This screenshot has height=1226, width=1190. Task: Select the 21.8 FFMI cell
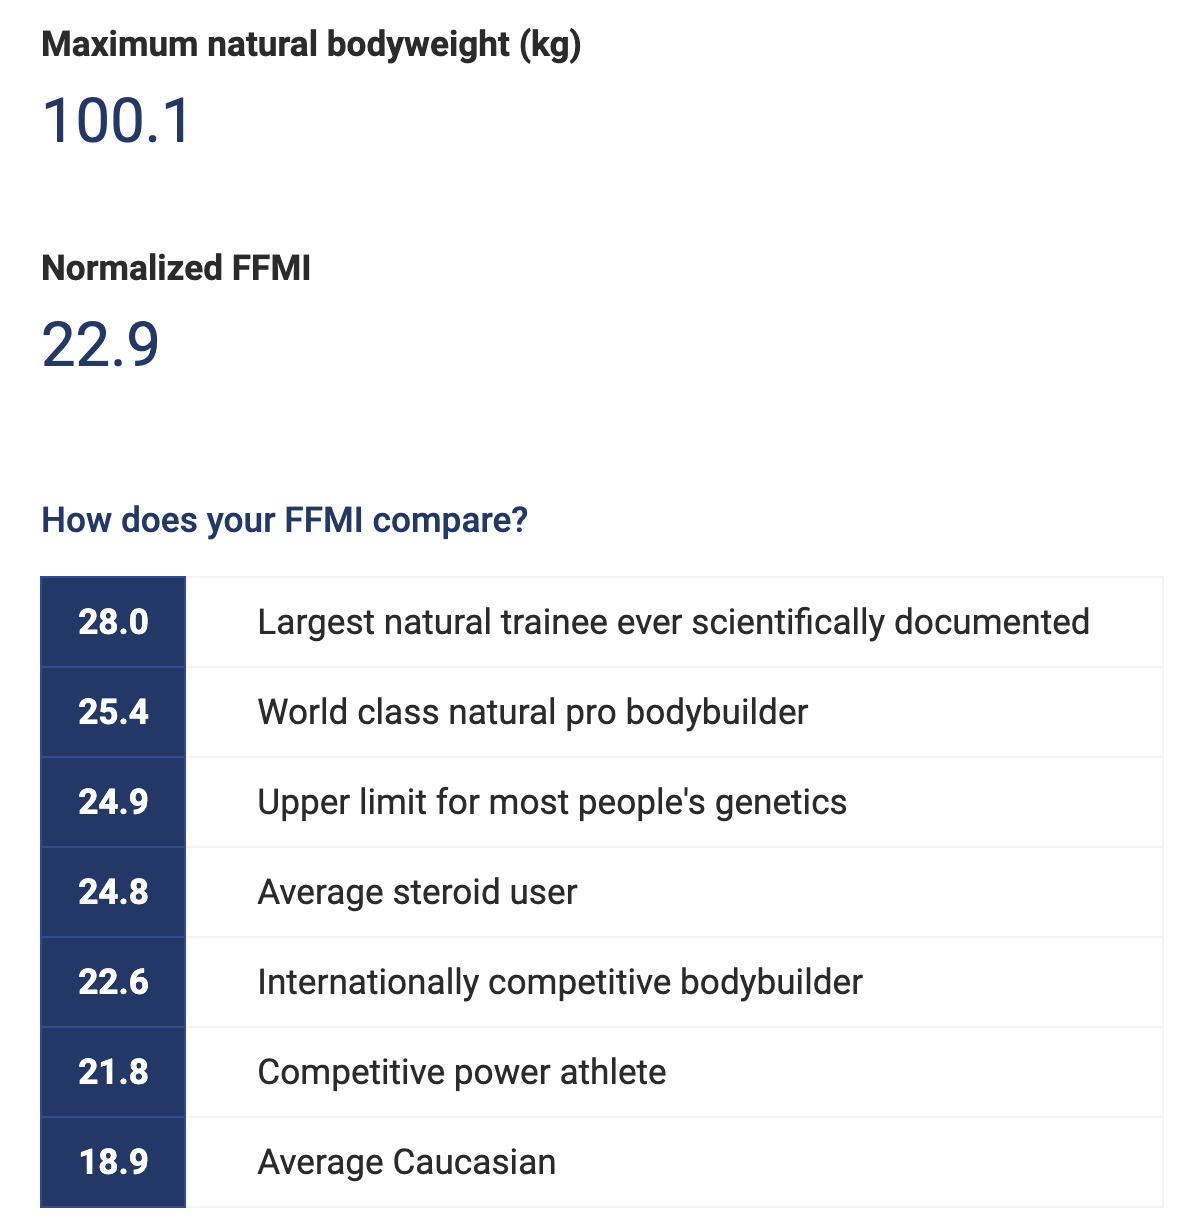point(113,1072)
